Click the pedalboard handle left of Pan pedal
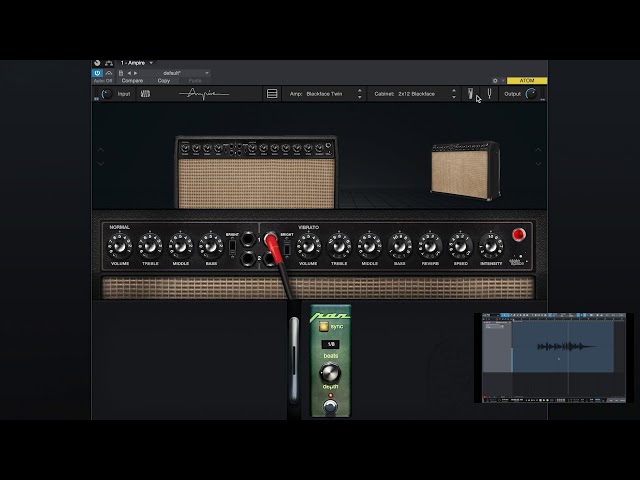Image resolution: width=640 pixels, height=480 pixels. click(294, 360)
